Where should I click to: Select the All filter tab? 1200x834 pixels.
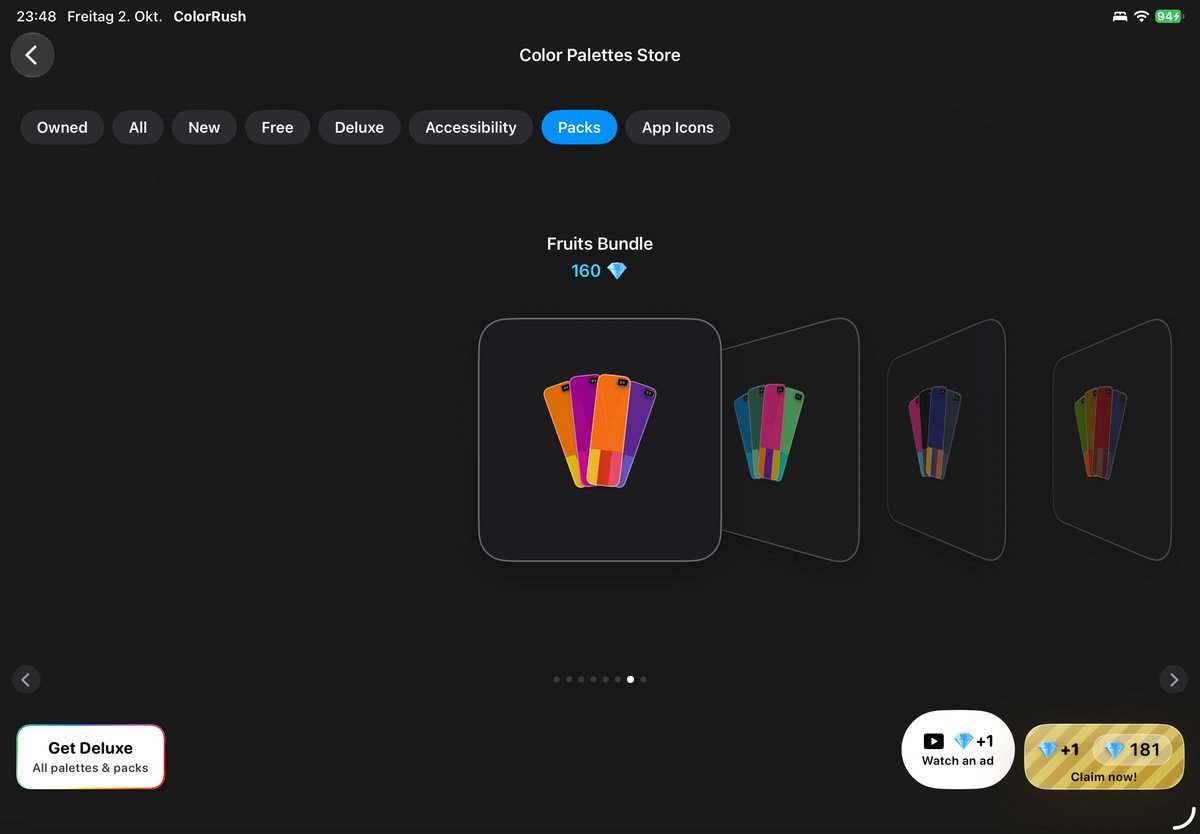tap(138, 127)
